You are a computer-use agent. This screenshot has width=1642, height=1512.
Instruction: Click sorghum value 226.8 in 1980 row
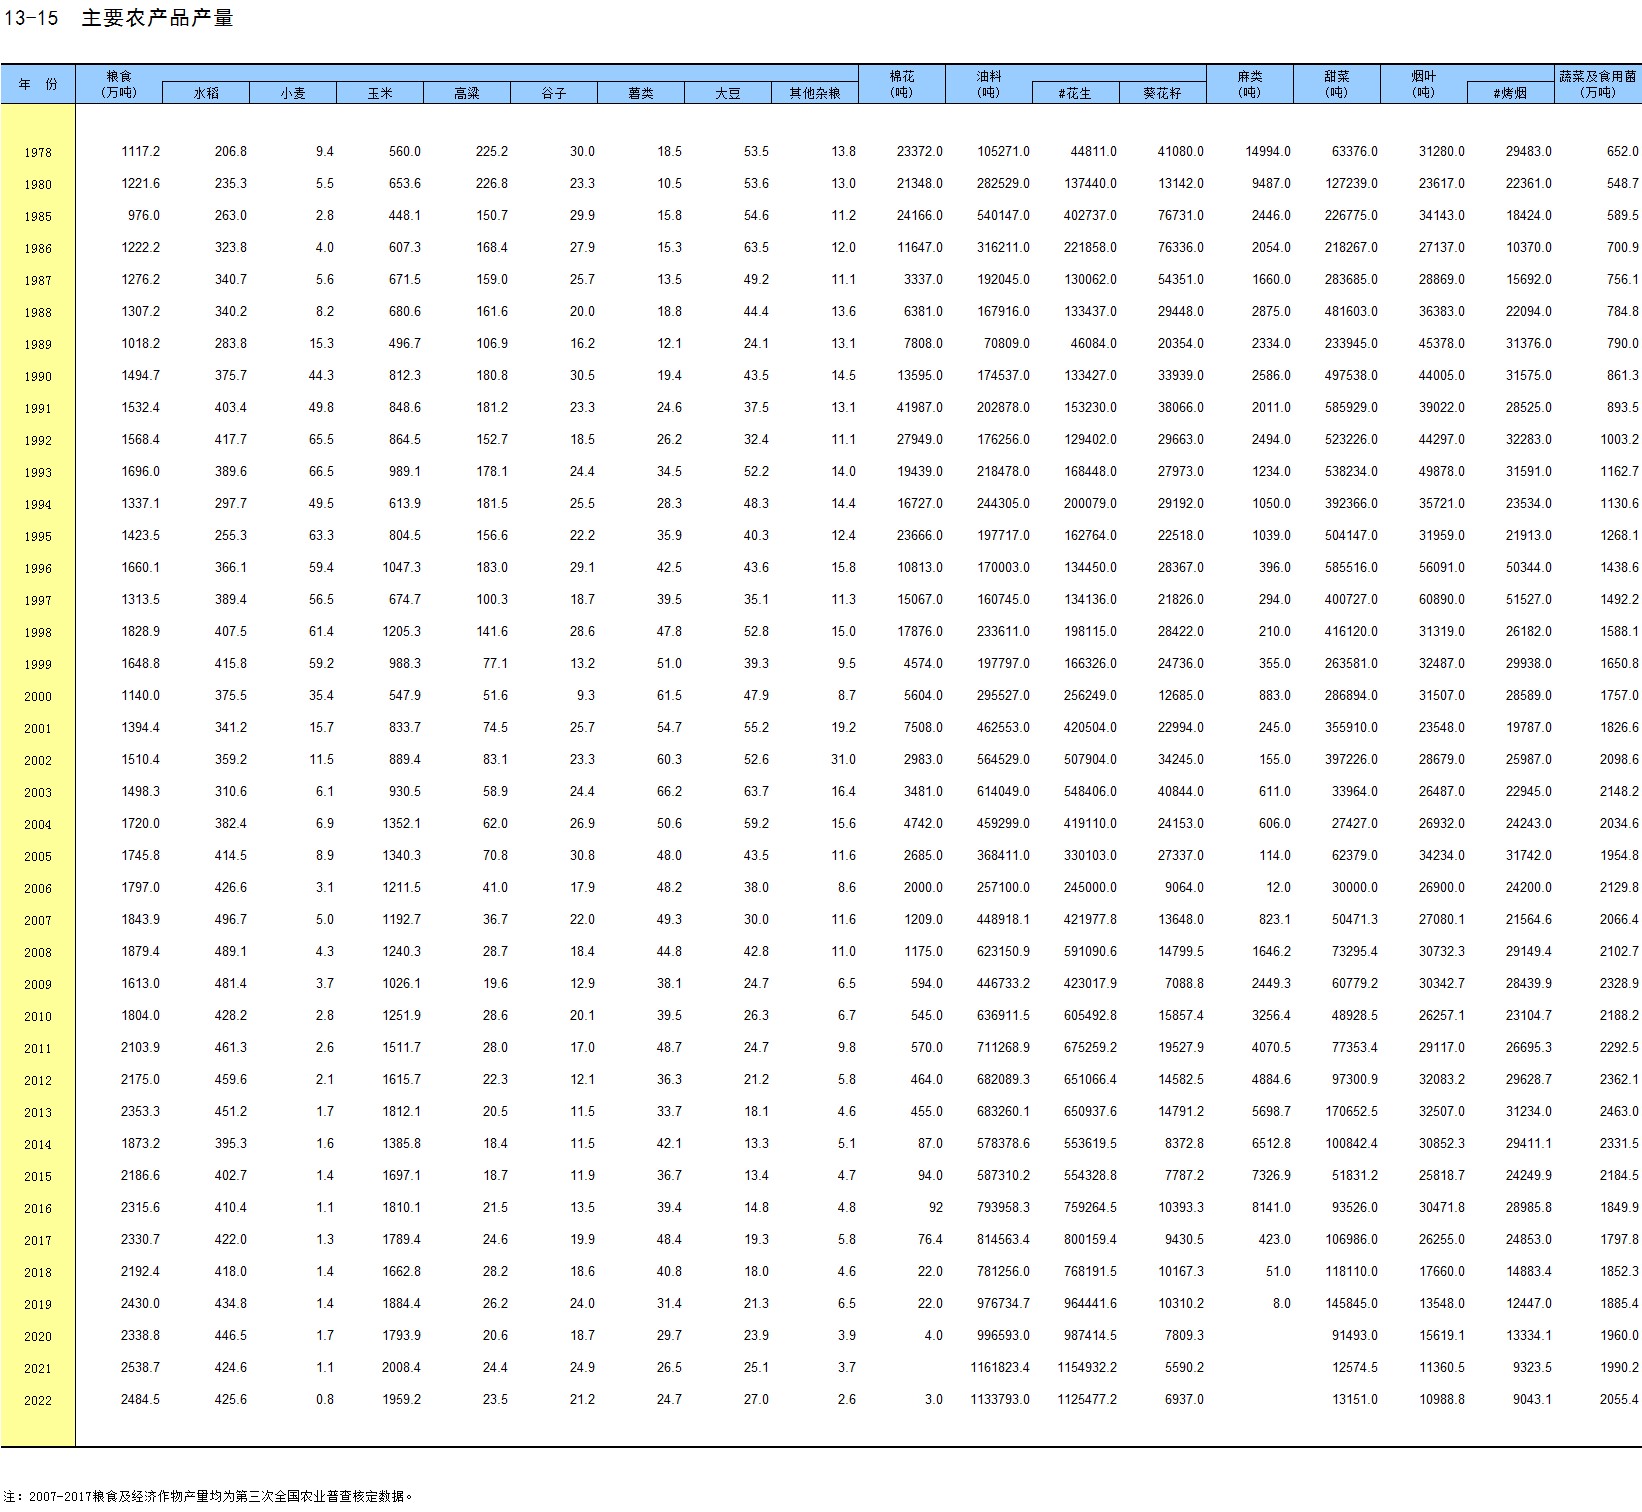click(492, 184)
